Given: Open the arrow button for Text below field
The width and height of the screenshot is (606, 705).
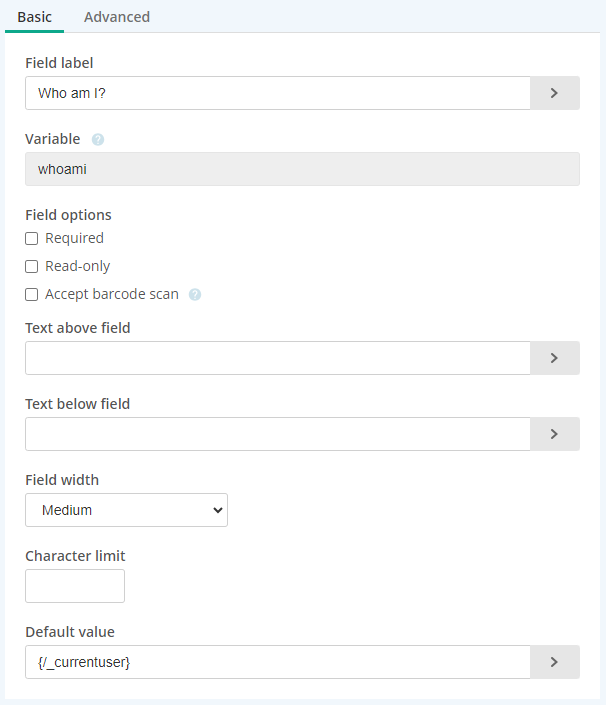Looking at the screenshot, I should click(554, 434).
